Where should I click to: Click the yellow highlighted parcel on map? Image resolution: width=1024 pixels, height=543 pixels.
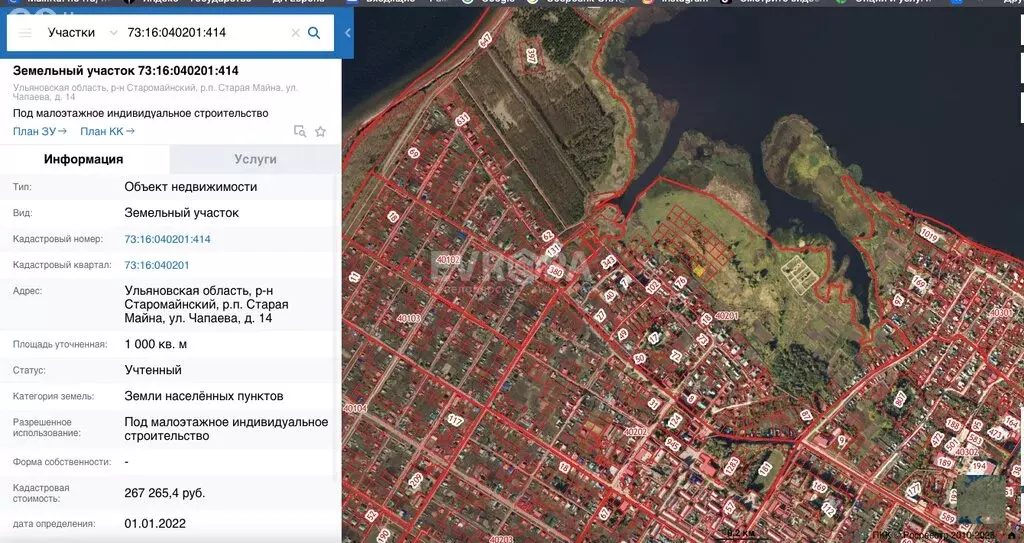699,268
